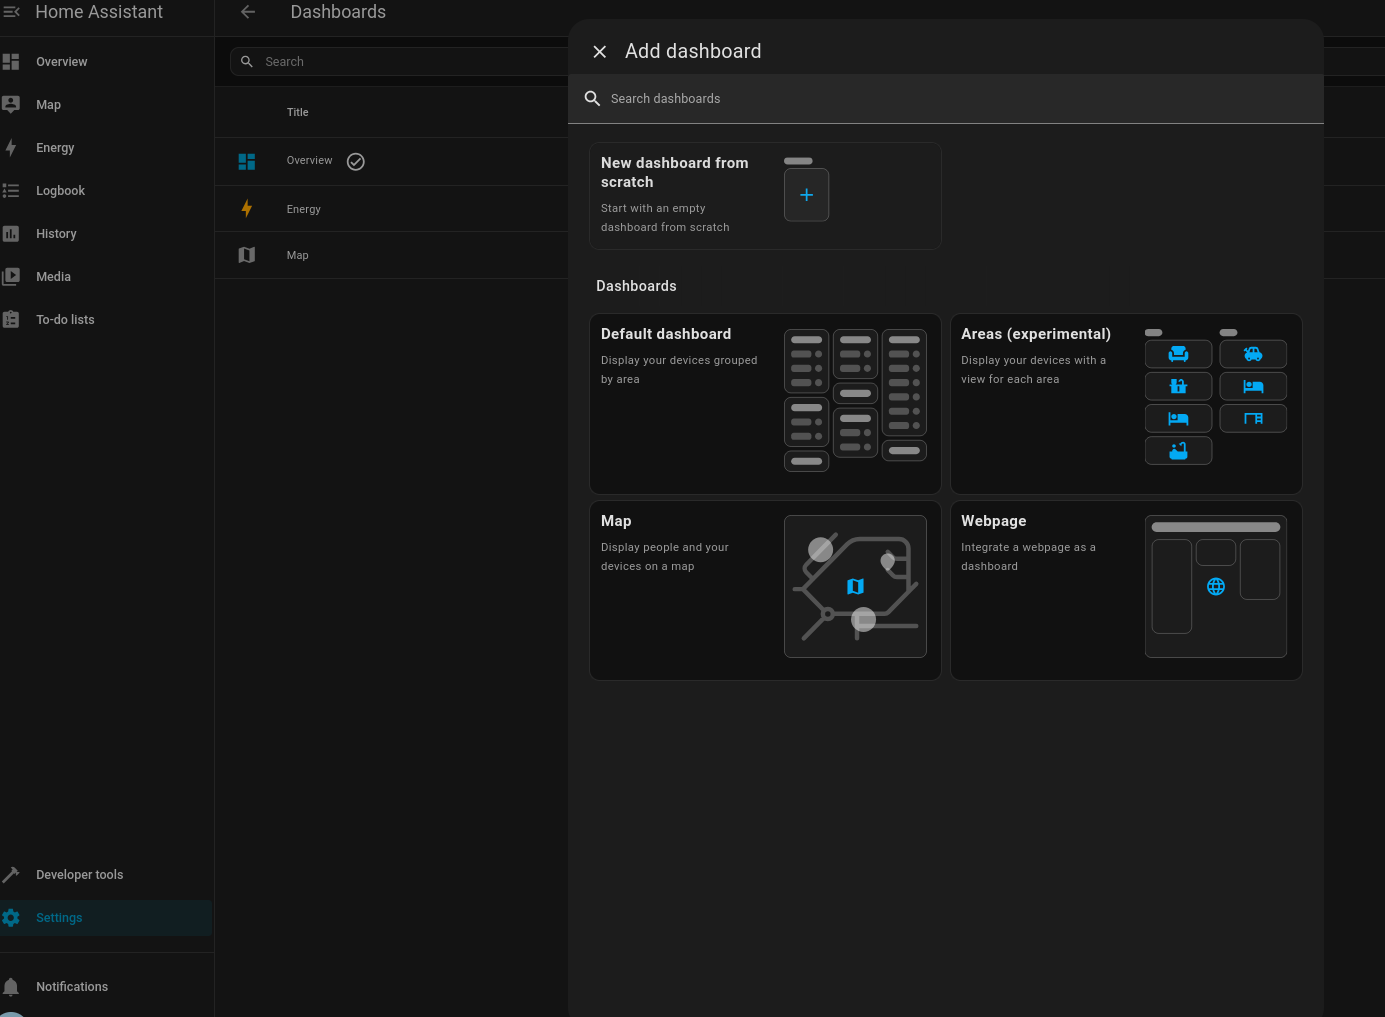Image resolution: width=1385 pixels, height=1017 pixels.
Task: Open Developer tools from the sidebar
Action: coord(106,875)
